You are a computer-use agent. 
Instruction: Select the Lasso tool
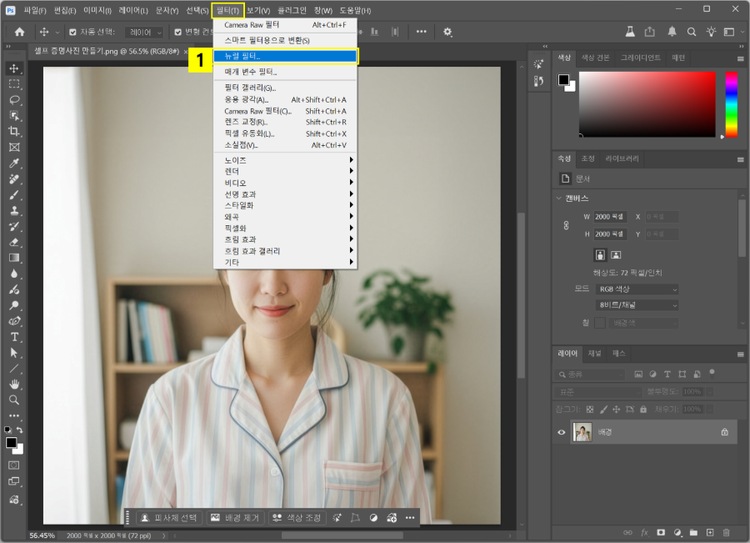pos(14,100)
